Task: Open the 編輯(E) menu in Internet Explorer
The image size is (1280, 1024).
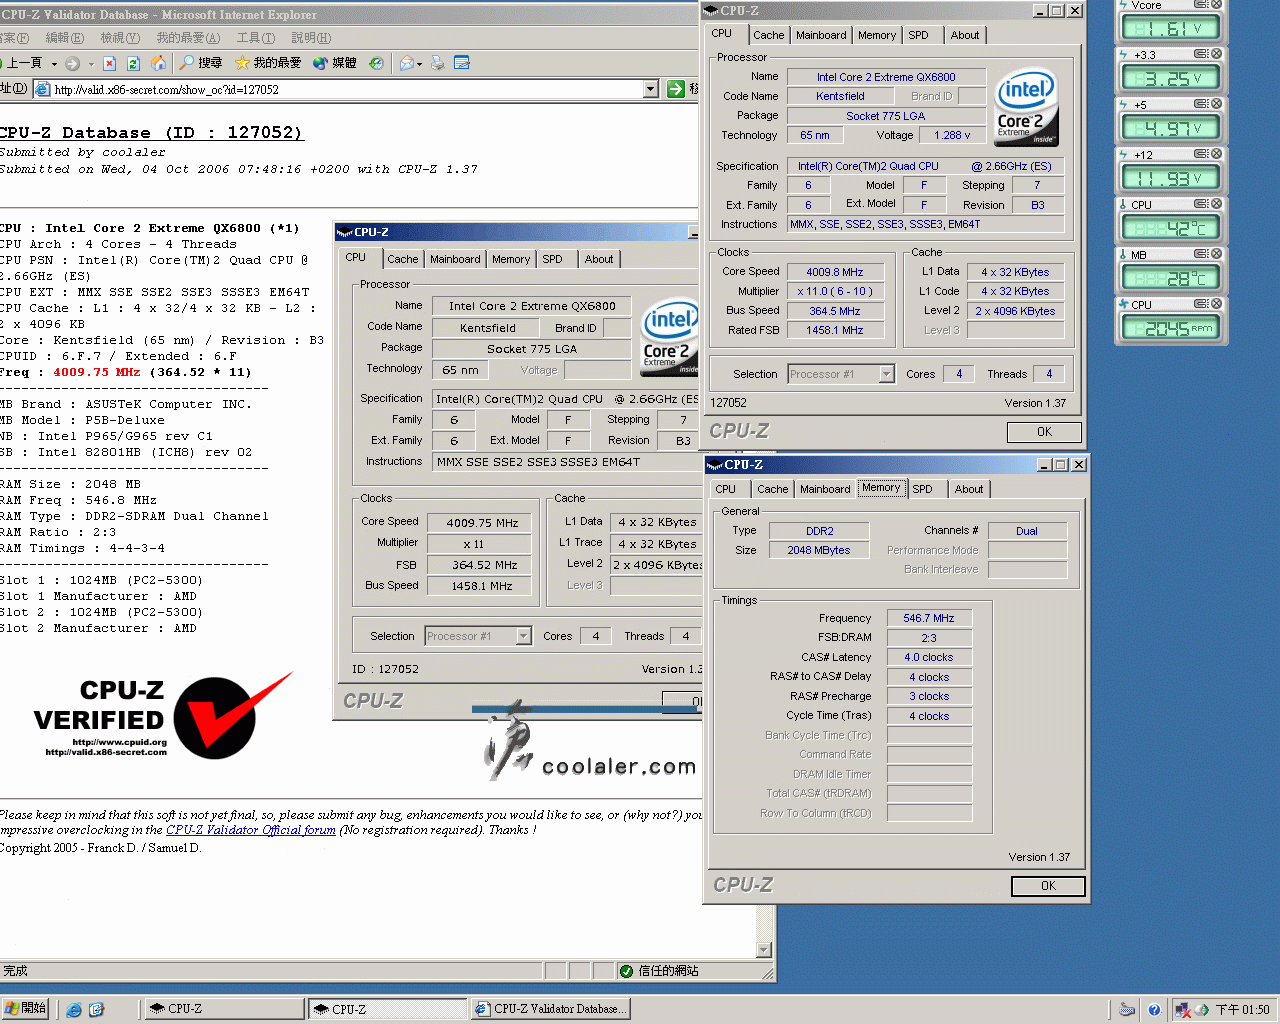Action: tap(64, 37)
